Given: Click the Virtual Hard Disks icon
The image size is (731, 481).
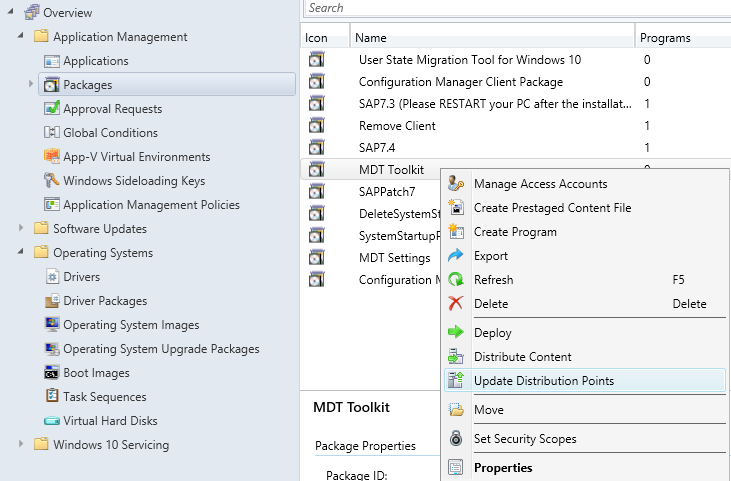Looking at the screenshot, I should point(52,421).
